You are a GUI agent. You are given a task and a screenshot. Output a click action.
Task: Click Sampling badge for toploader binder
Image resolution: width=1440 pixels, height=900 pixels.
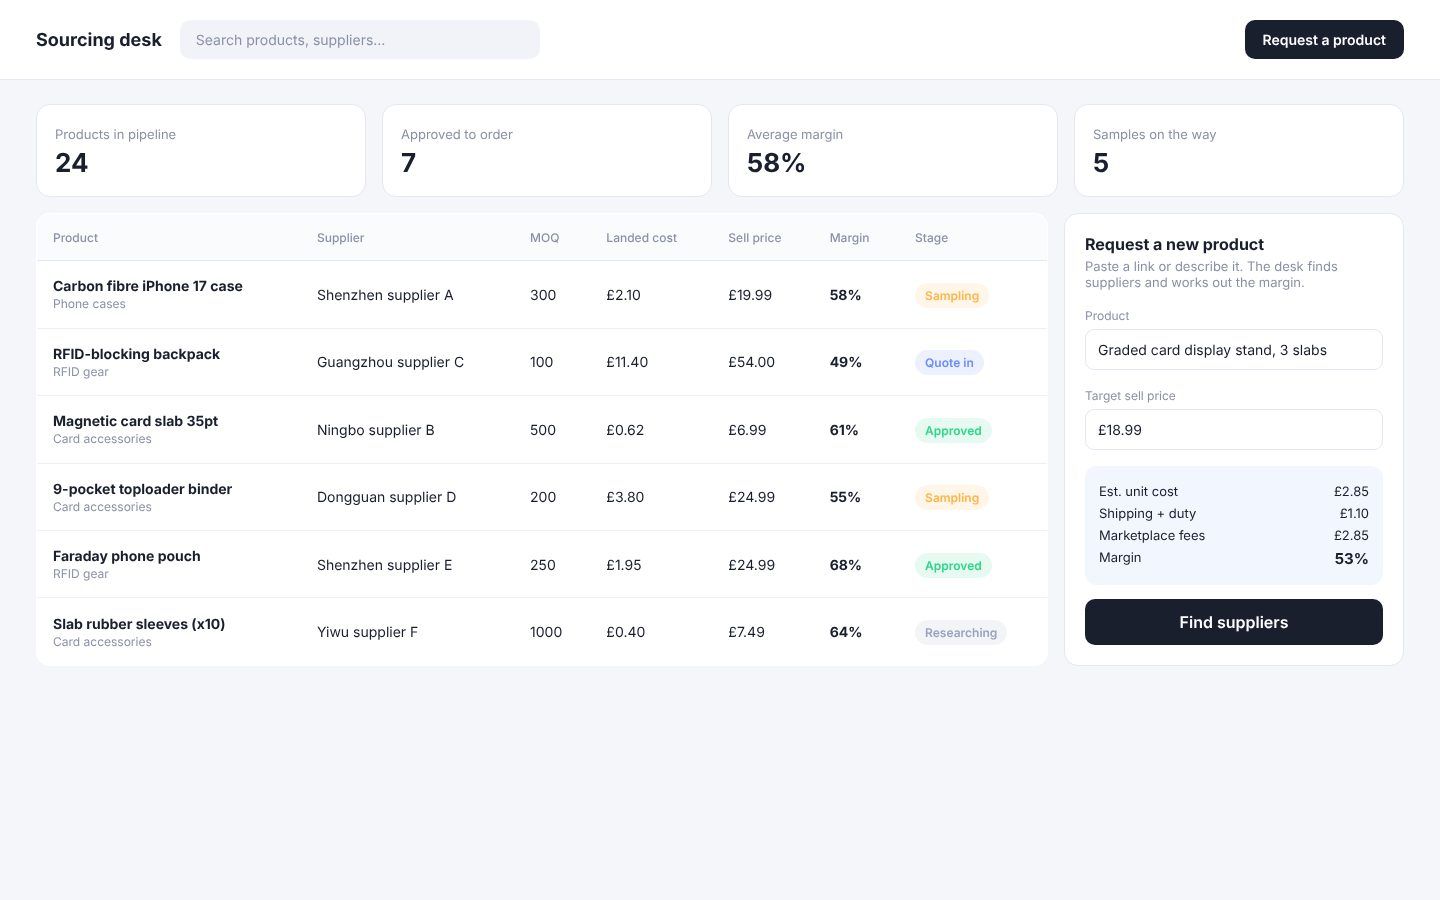(x=951, y=497)
